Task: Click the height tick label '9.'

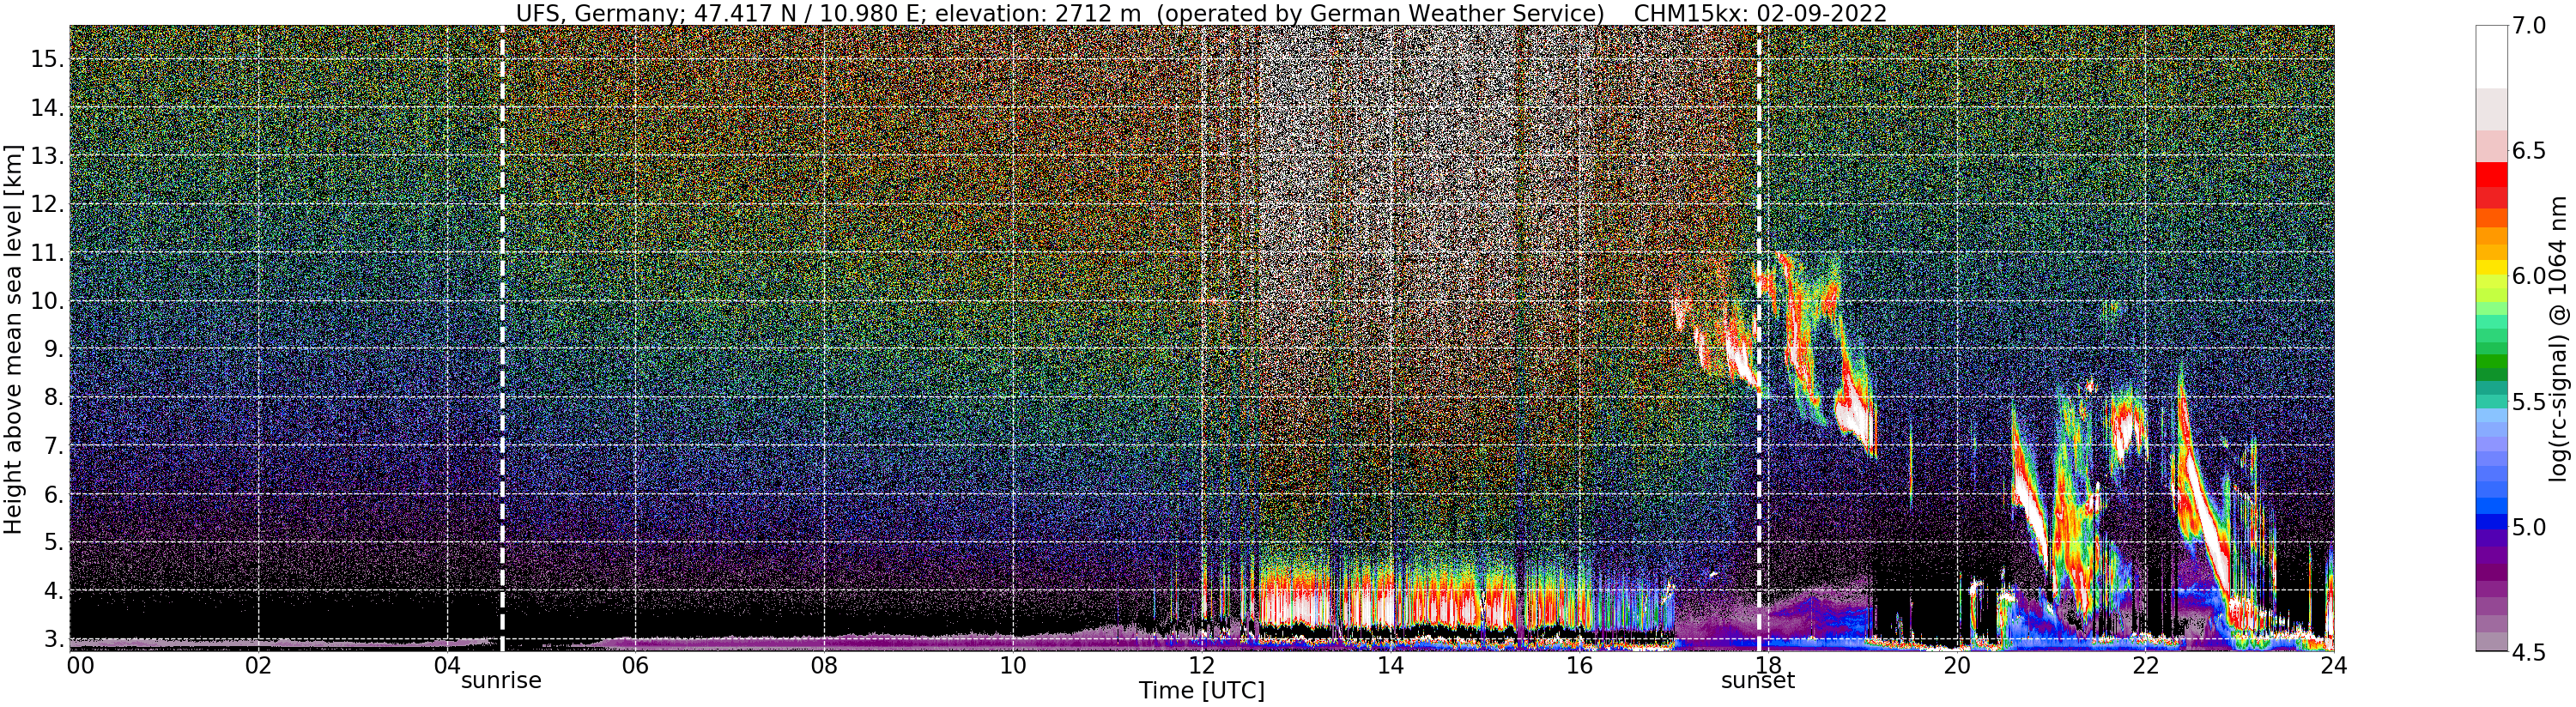Action: click(x=53, y=350)
